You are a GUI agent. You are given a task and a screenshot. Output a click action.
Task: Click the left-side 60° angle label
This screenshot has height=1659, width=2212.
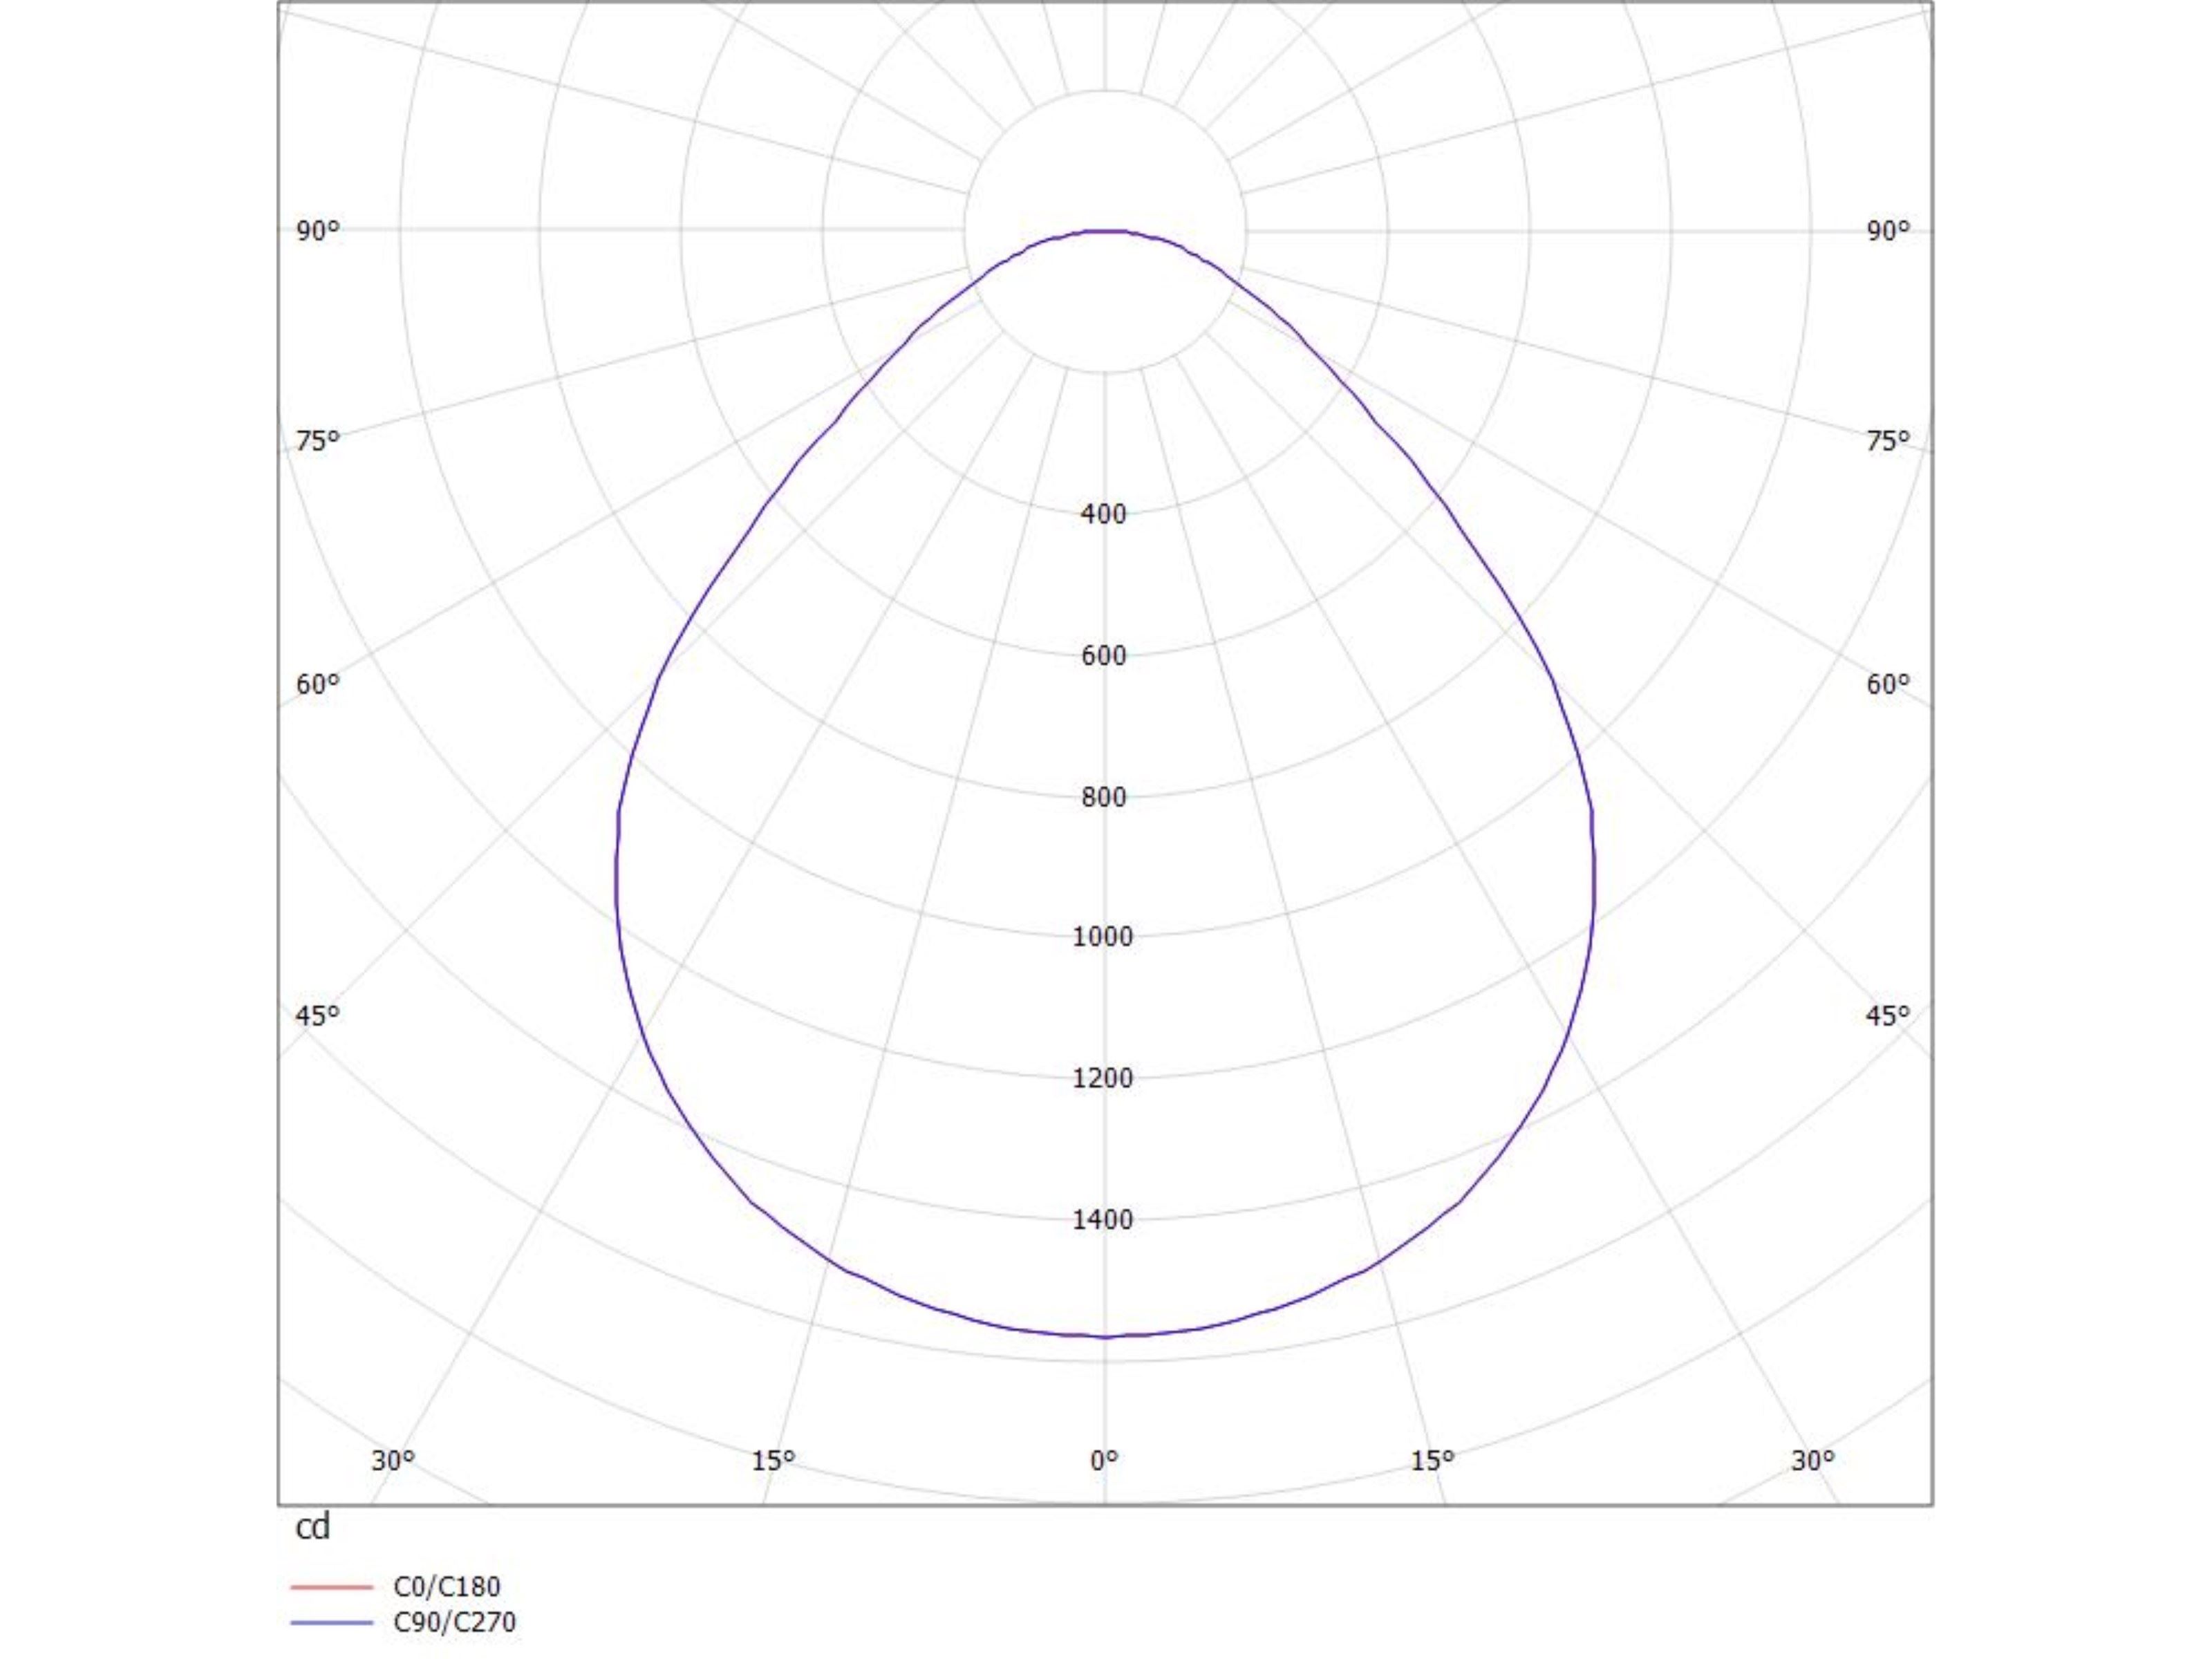318,685
